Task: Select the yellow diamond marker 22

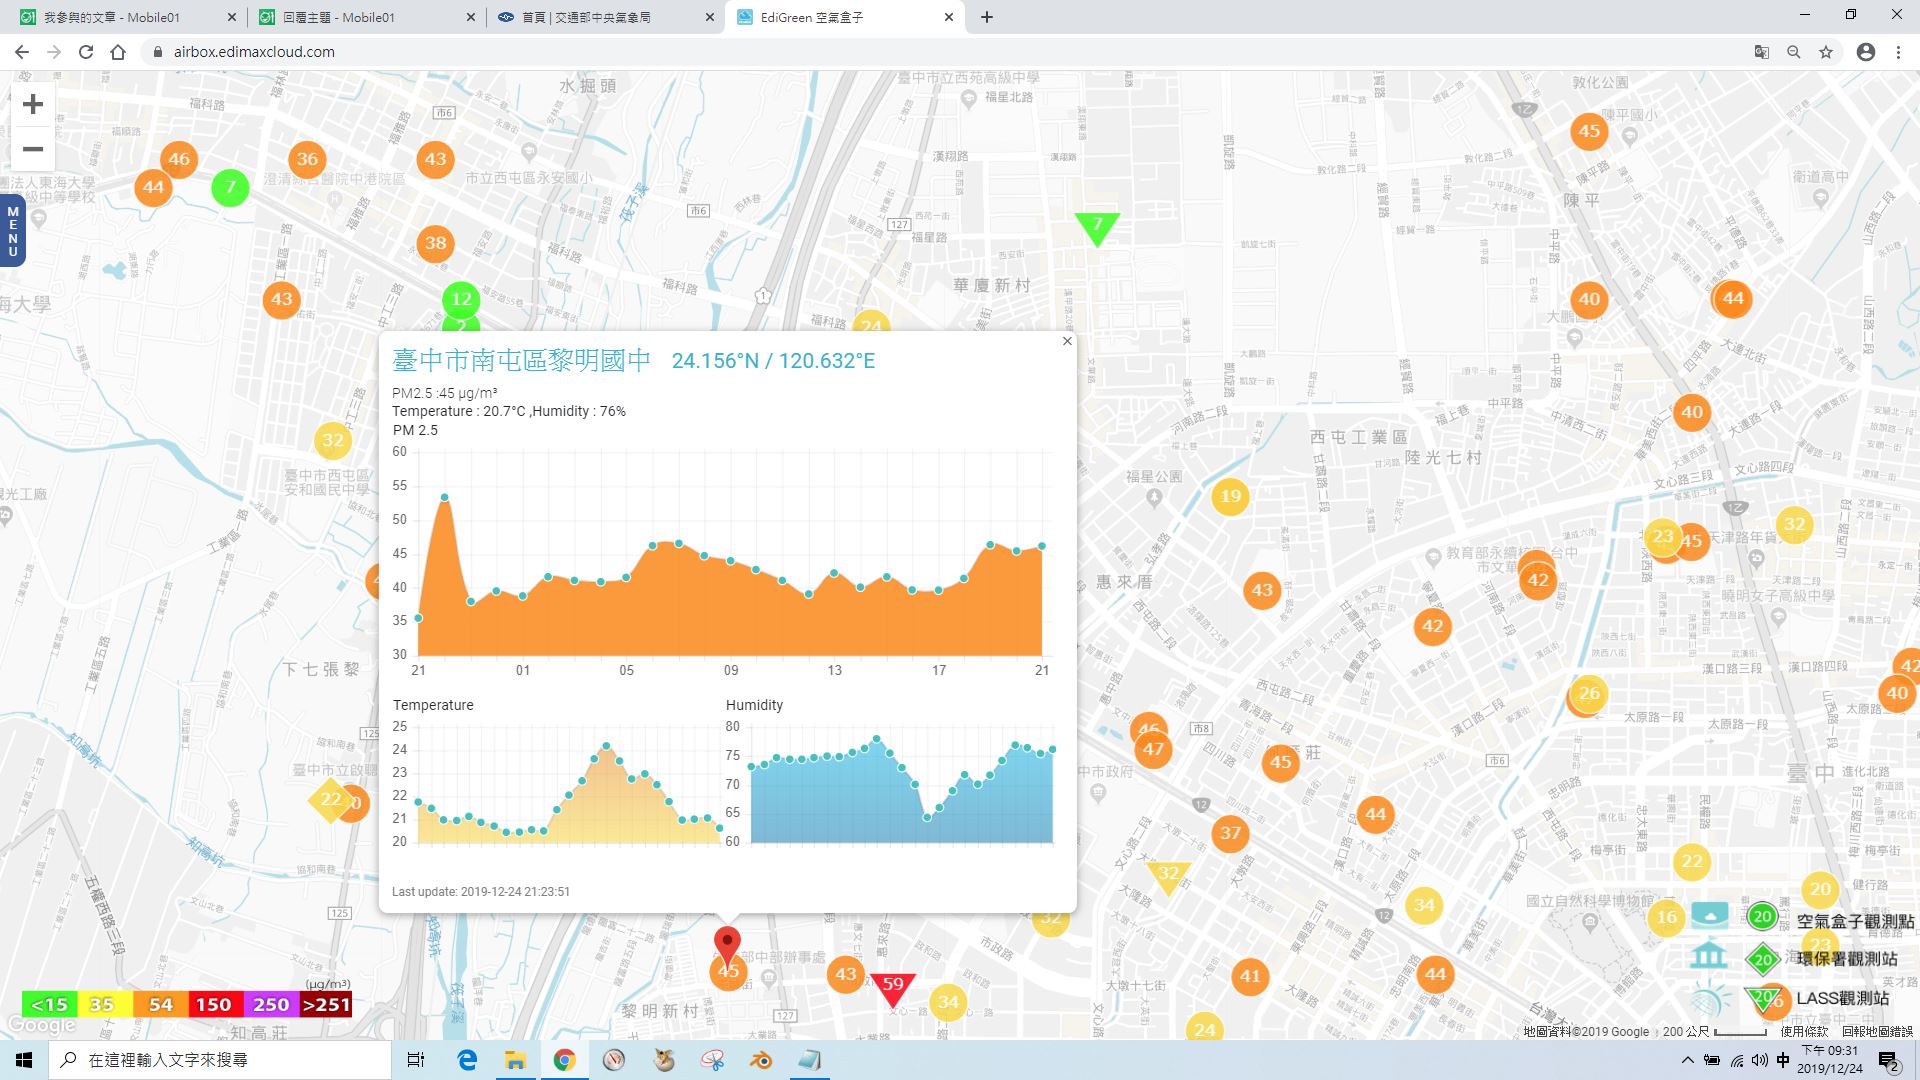Action: (x=329, y=800)
